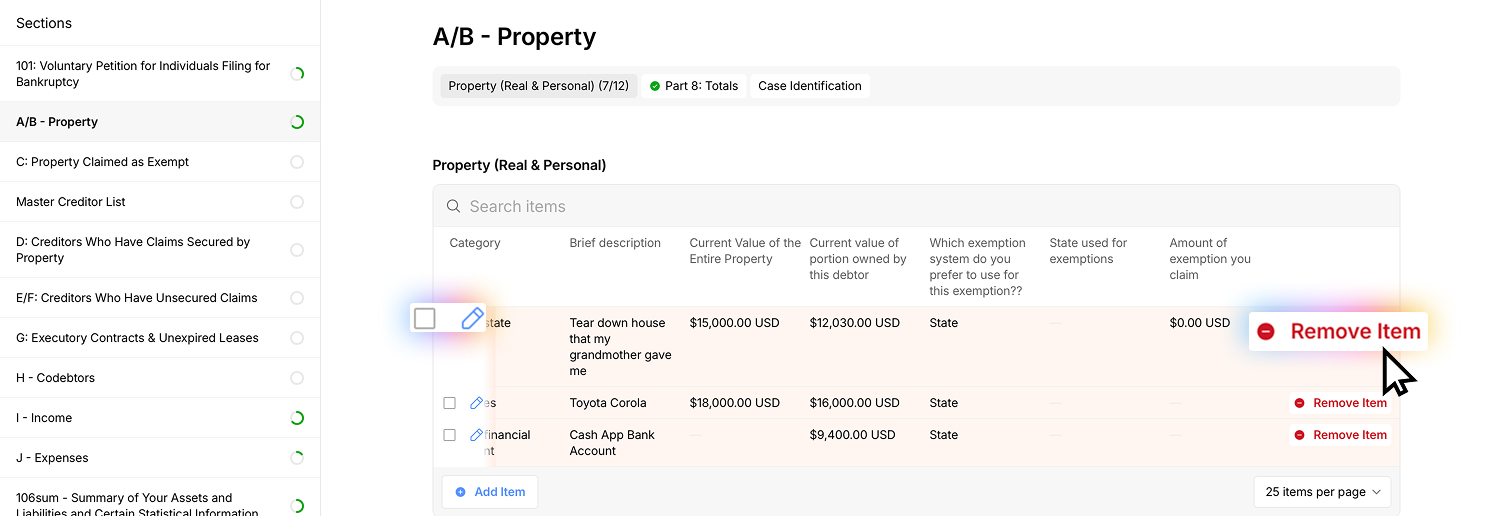The height and width of the screenshot is (516, 1512).
Task: Open the 25 items per page dropdown
Action: click(1322, 492)
